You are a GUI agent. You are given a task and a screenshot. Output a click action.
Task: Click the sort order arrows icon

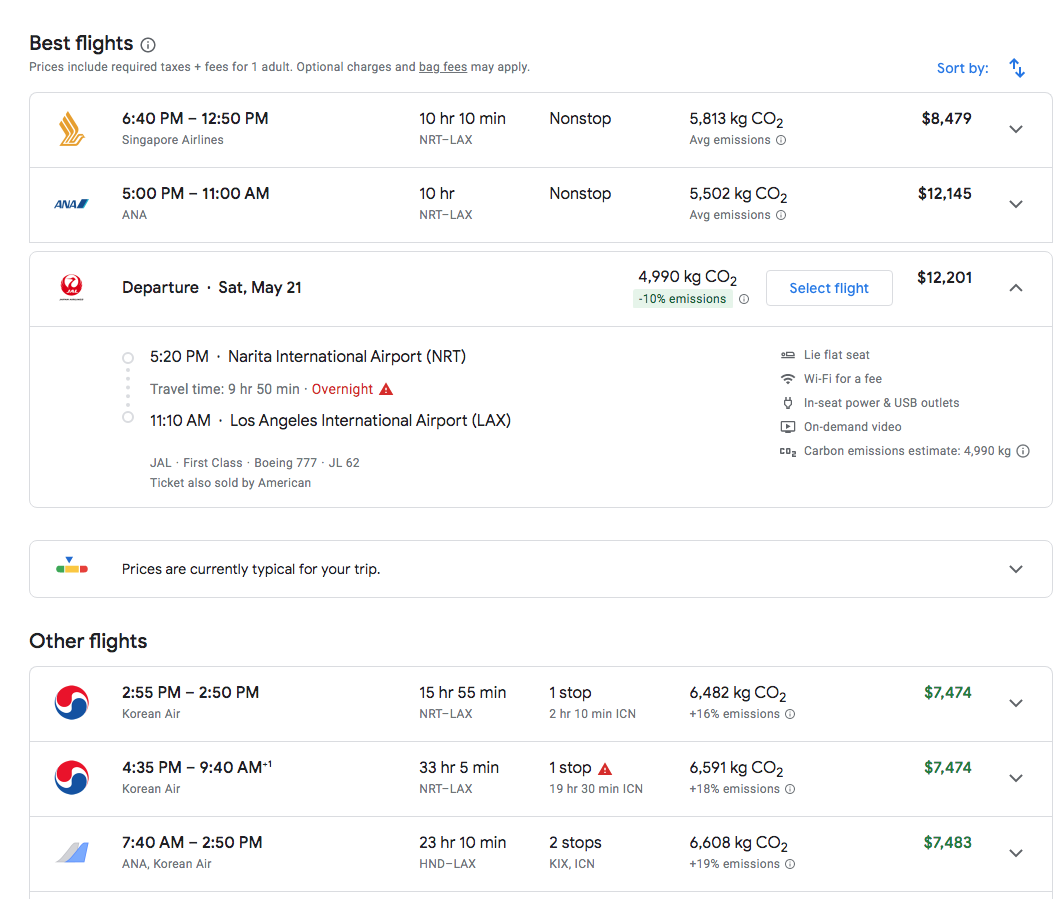pos(1017,68)
